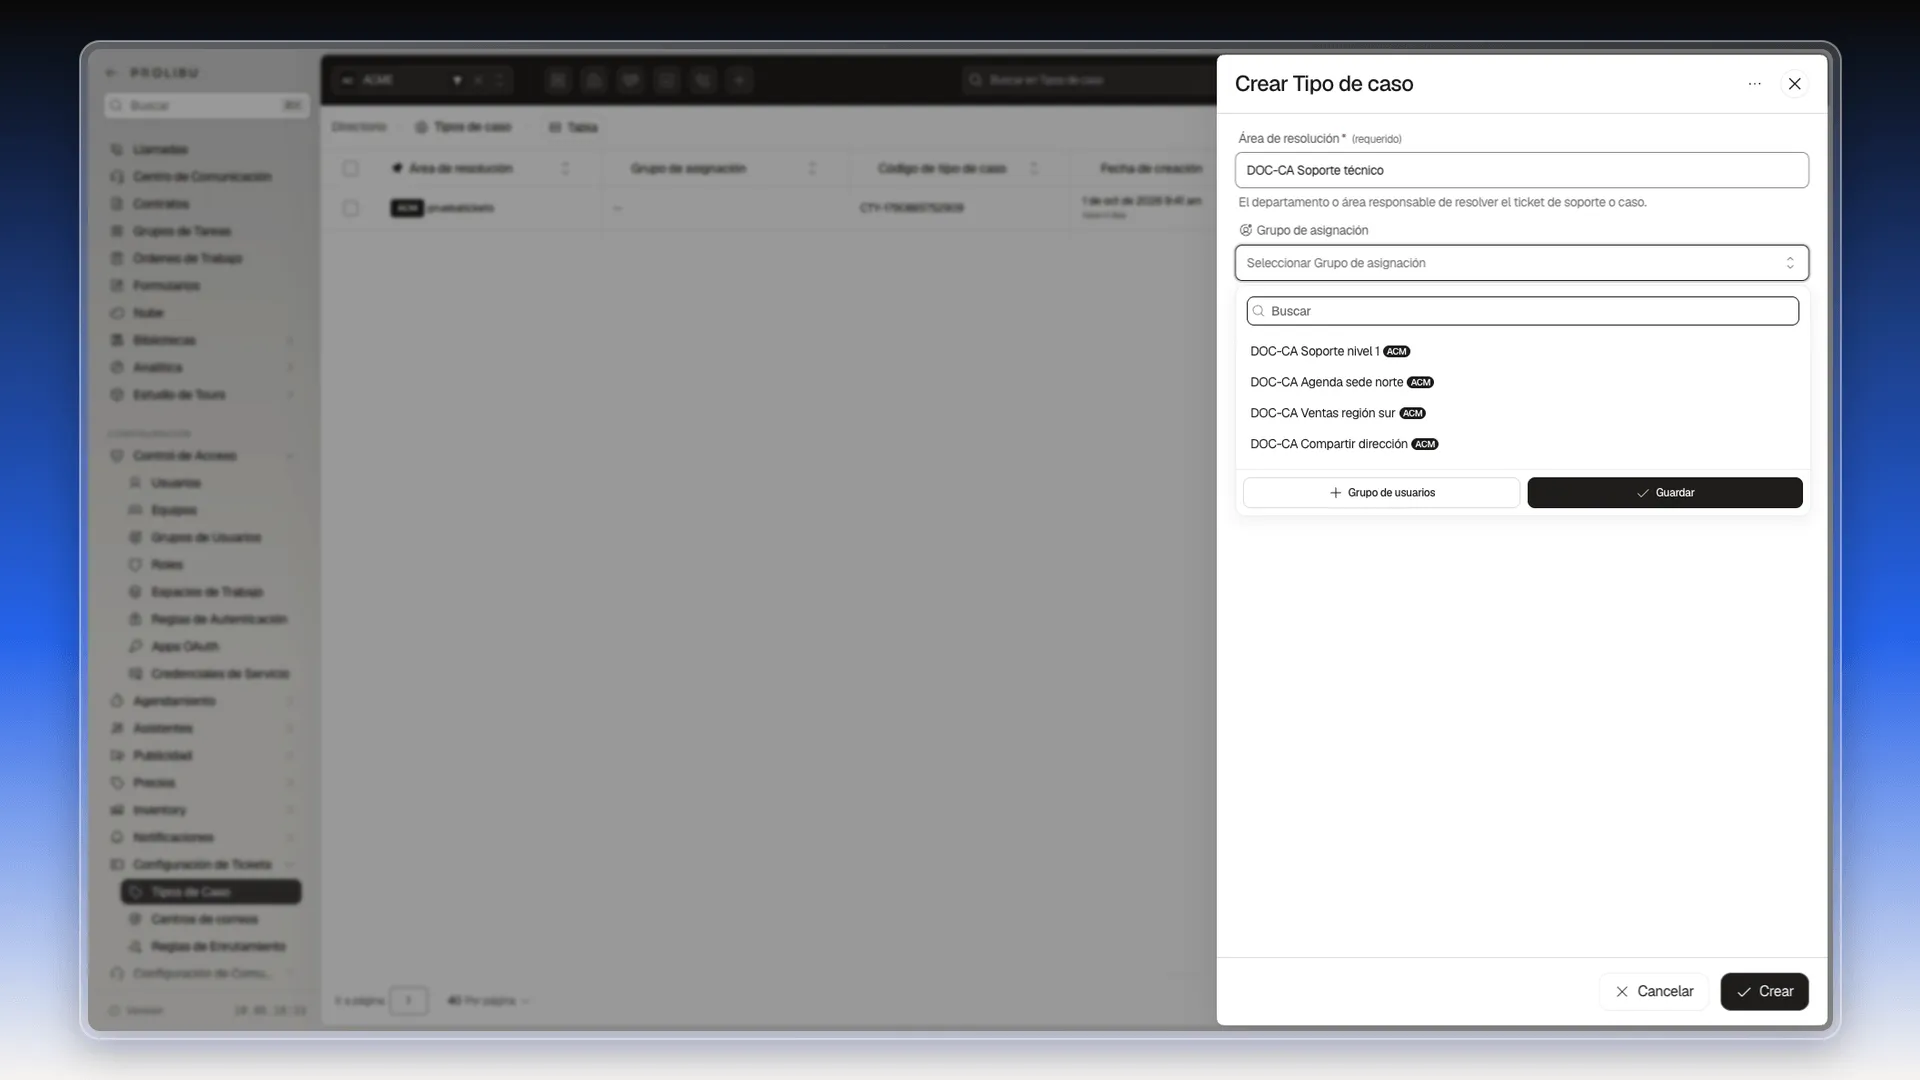
Task: Toggle the select-all checkbox in table header
Action: click(x=350, y=168)
